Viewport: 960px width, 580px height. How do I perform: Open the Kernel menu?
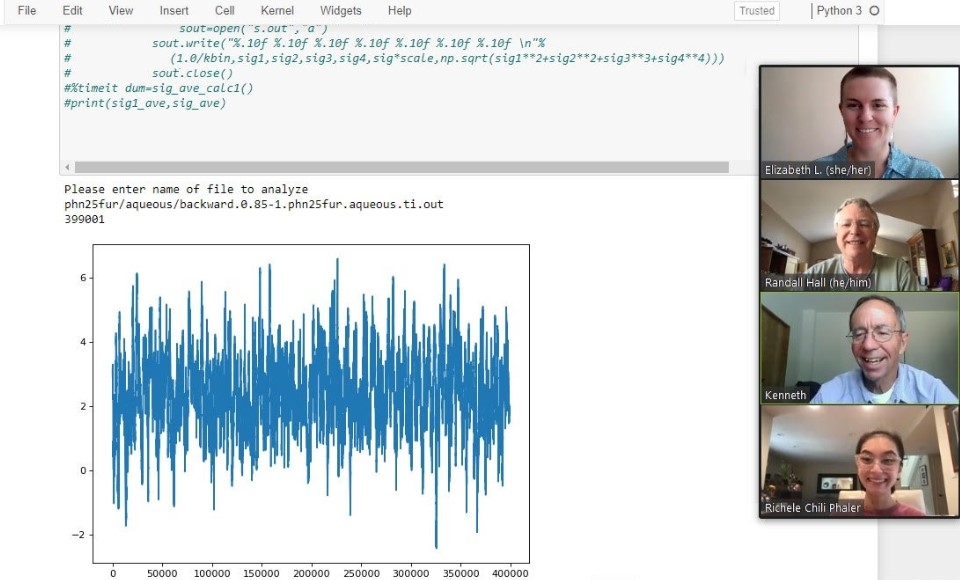click(277, 11)
